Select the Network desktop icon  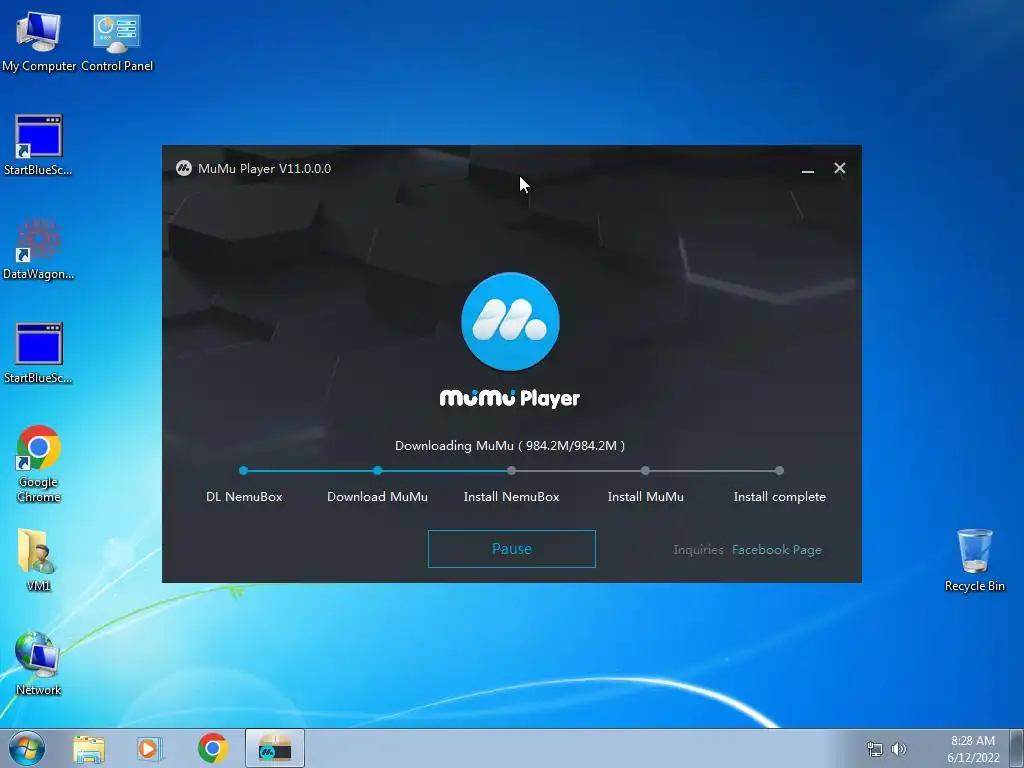[39, 664]
